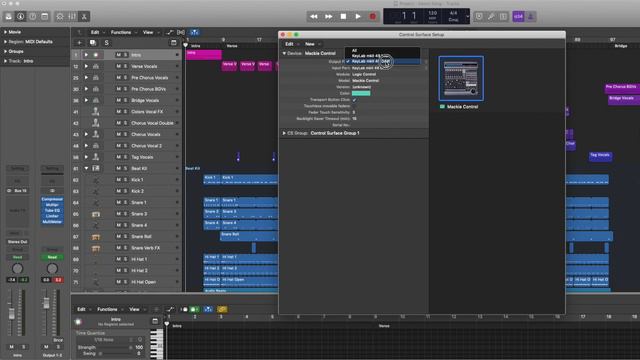Toggle the purple 1234 count-in button
Viewport: 640px width, 360px height.
pyautogui.click(x=518, y=16)
